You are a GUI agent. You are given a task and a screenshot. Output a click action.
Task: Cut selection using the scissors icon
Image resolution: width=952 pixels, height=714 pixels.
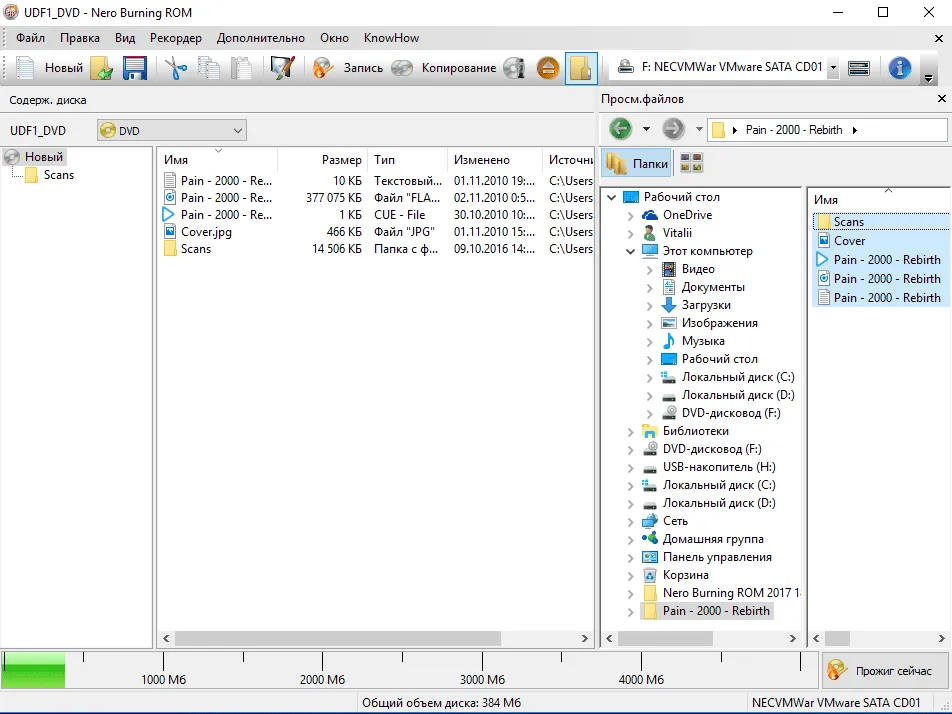pos(176,67)
